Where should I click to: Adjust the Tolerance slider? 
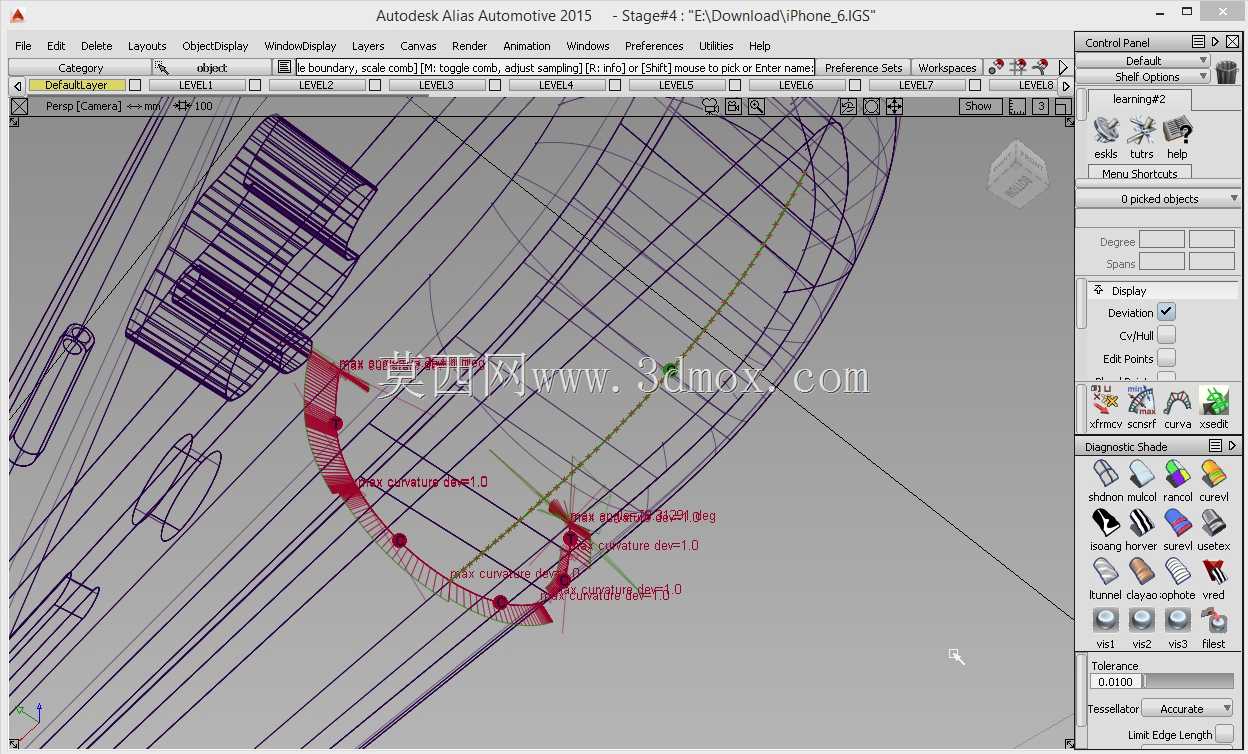1188,681
